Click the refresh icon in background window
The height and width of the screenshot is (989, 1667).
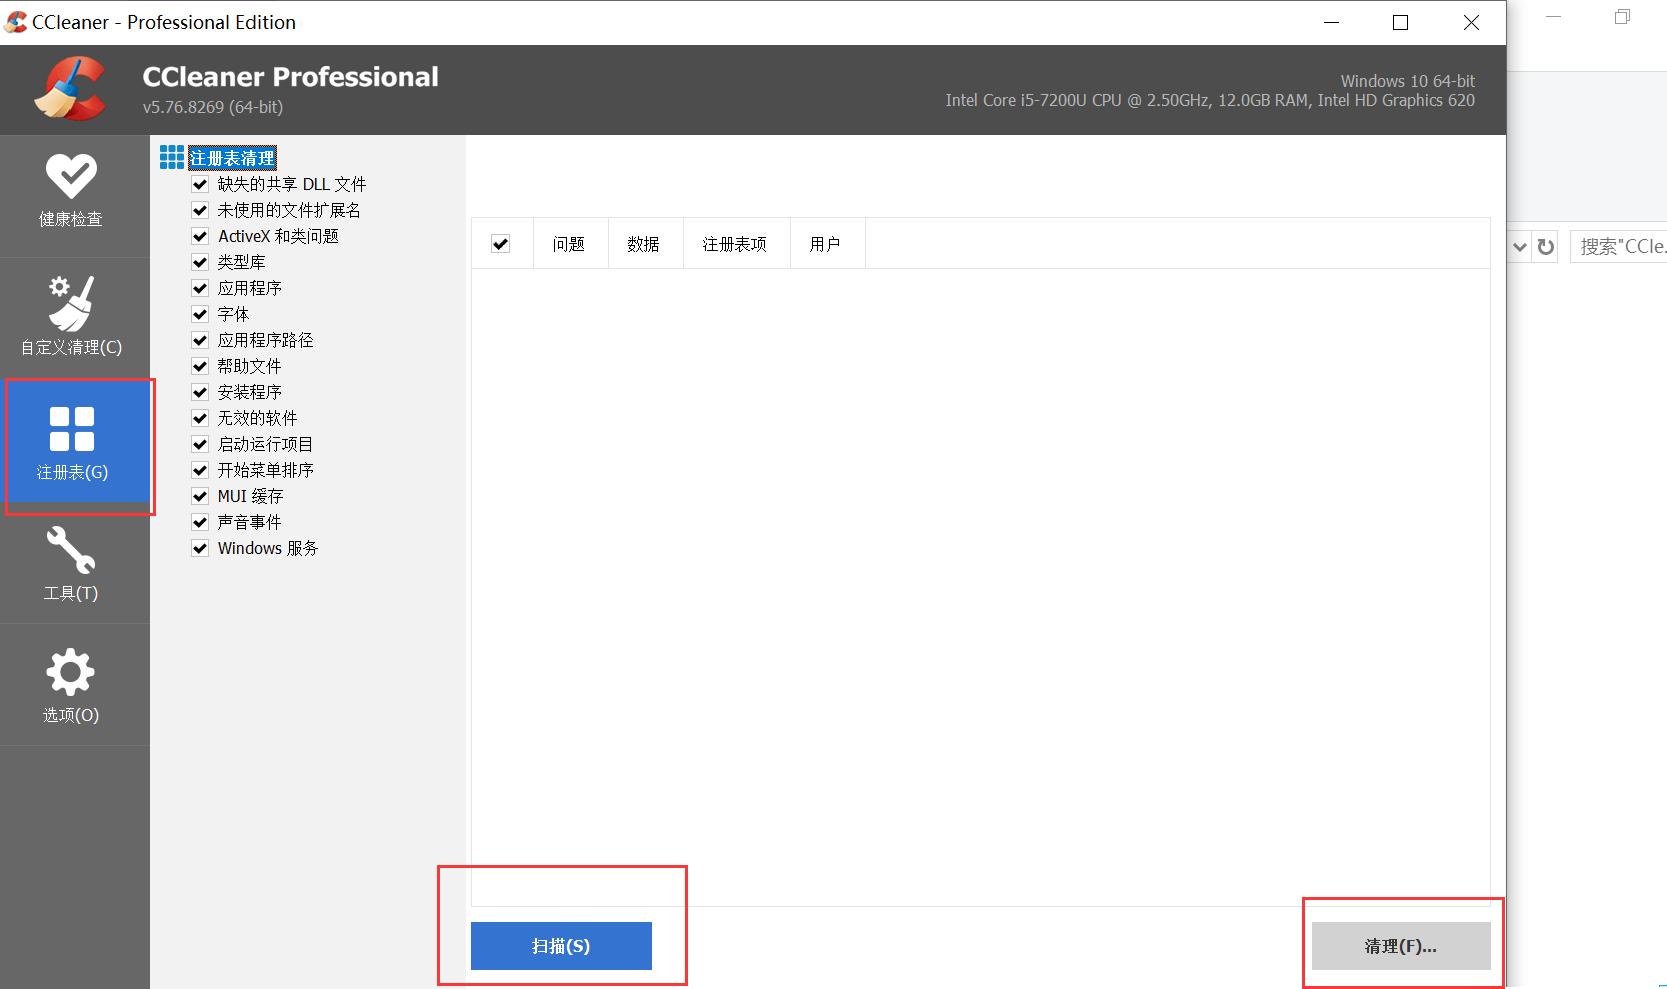1546,246
